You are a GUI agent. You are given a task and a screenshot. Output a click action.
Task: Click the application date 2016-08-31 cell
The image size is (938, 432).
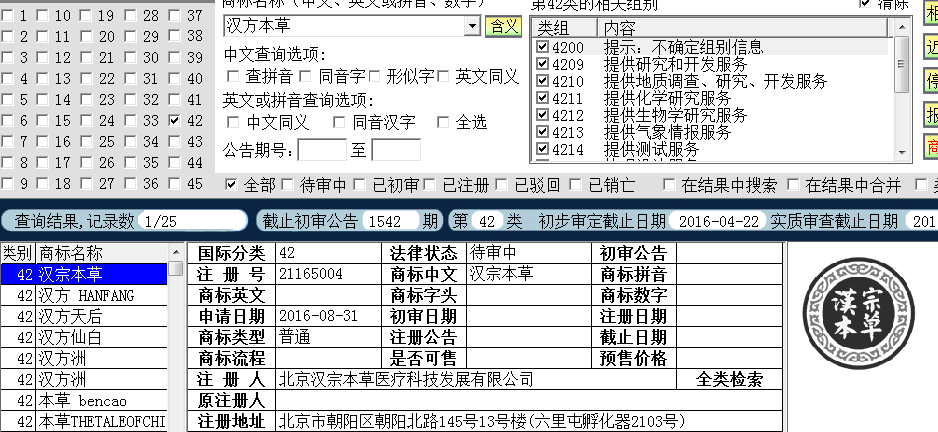click(328, 316)
